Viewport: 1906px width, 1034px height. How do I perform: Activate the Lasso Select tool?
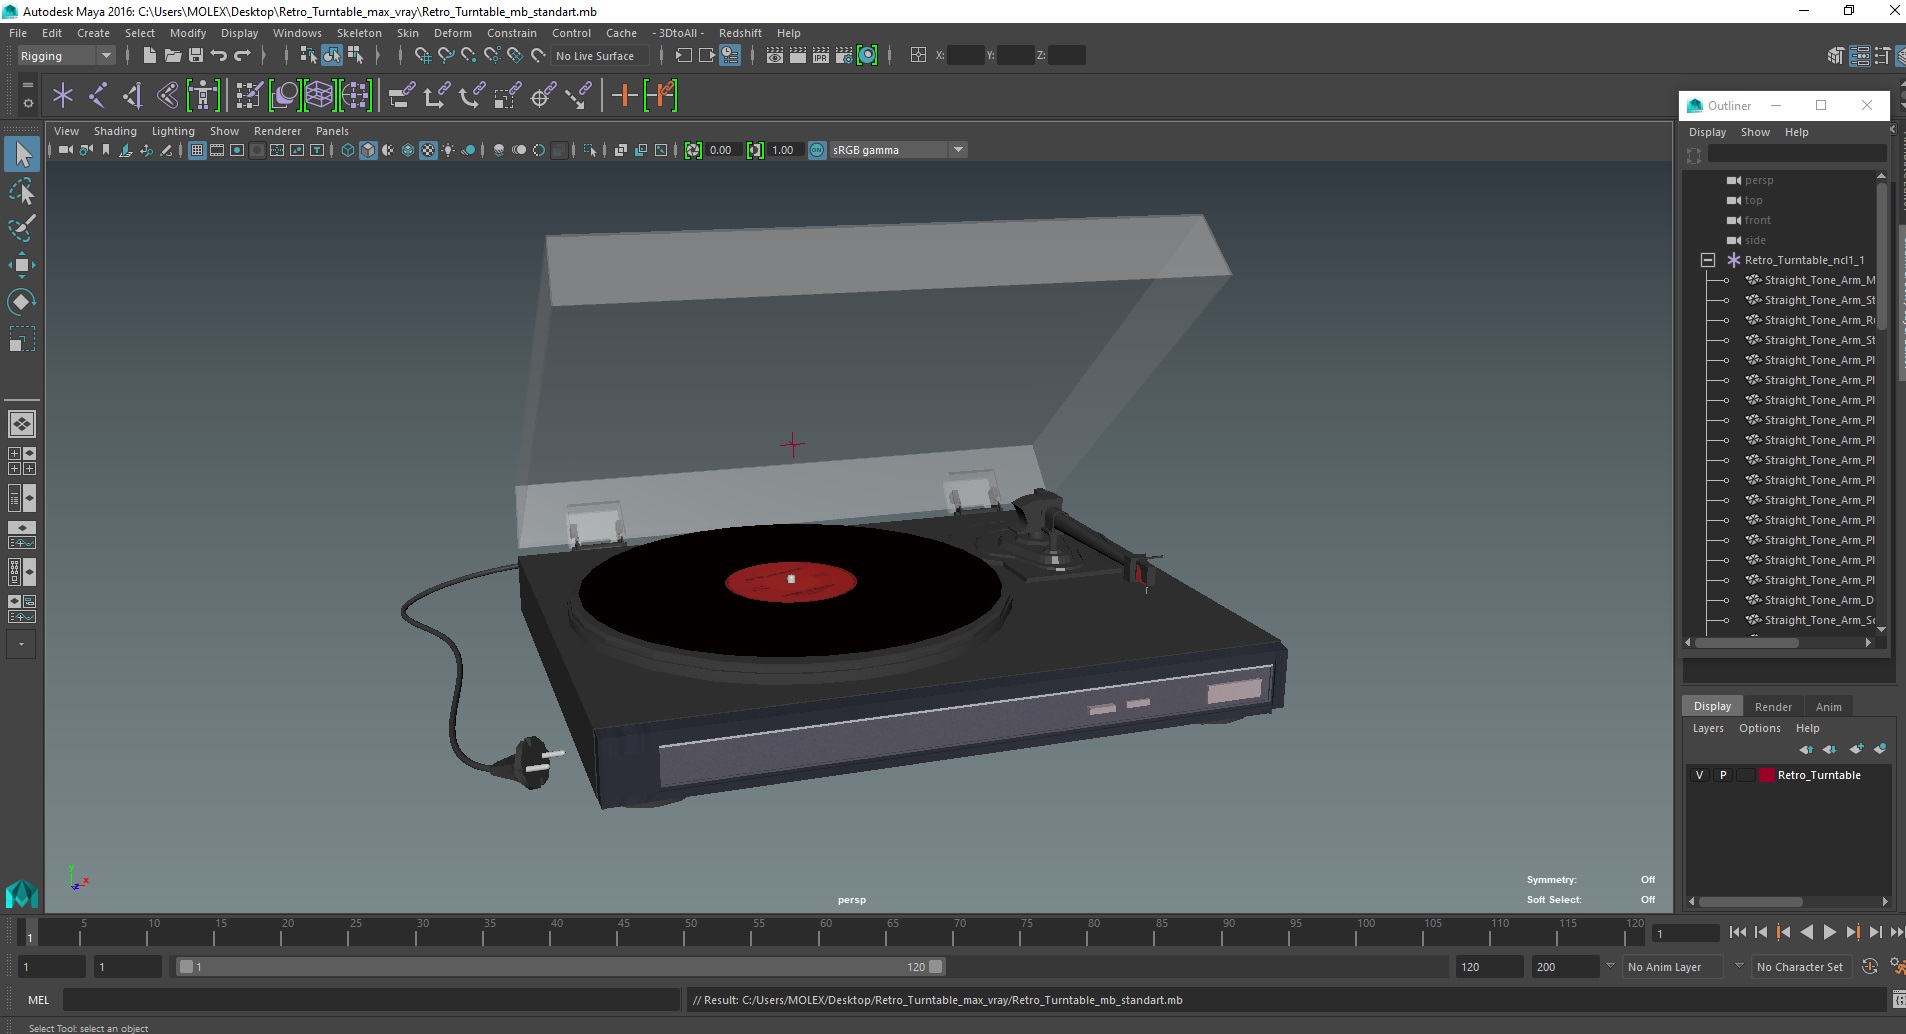click(x=22, y=191)
